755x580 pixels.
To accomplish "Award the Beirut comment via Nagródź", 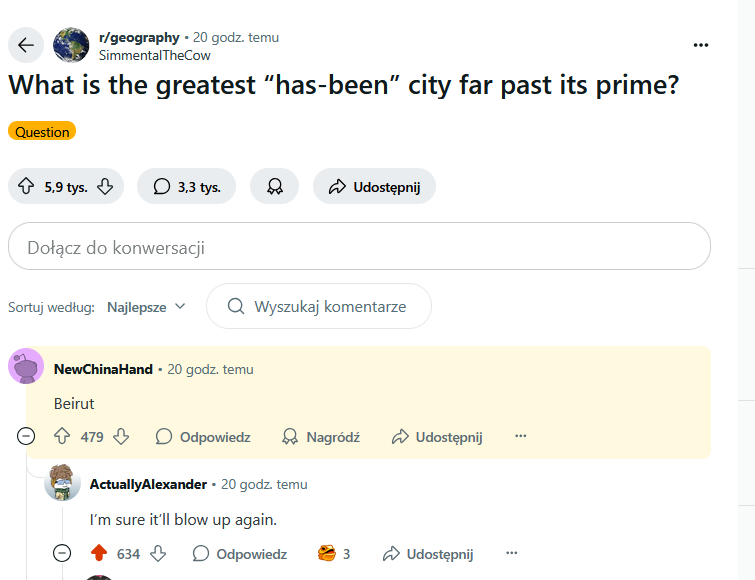I will (320, 437).
